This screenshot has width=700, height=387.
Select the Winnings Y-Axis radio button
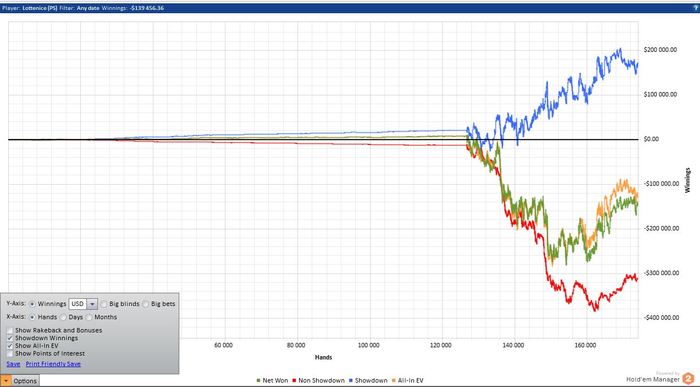[33, 304]
